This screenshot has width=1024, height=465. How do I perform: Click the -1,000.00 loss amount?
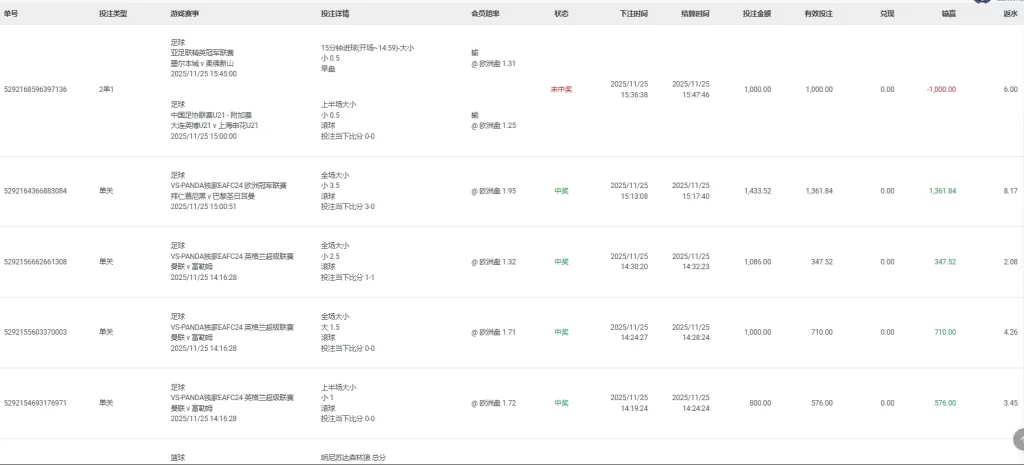[940, 90]
